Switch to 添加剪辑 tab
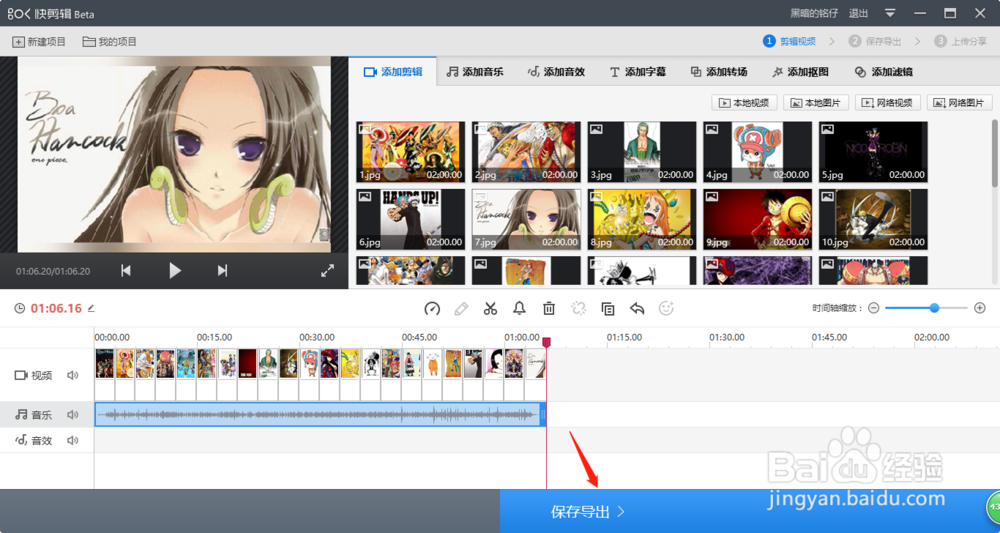Viewport: 1000px width, 533px height. tap(393, 72)
